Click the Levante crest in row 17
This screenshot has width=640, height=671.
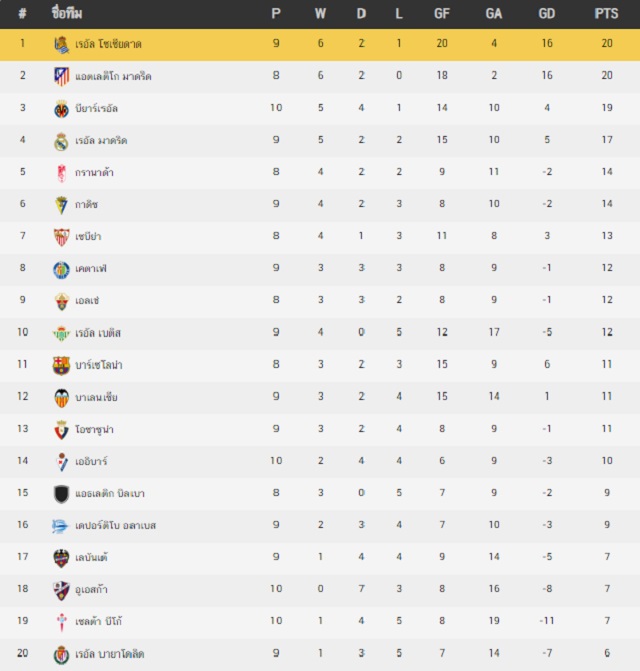[x=61, y=558]
